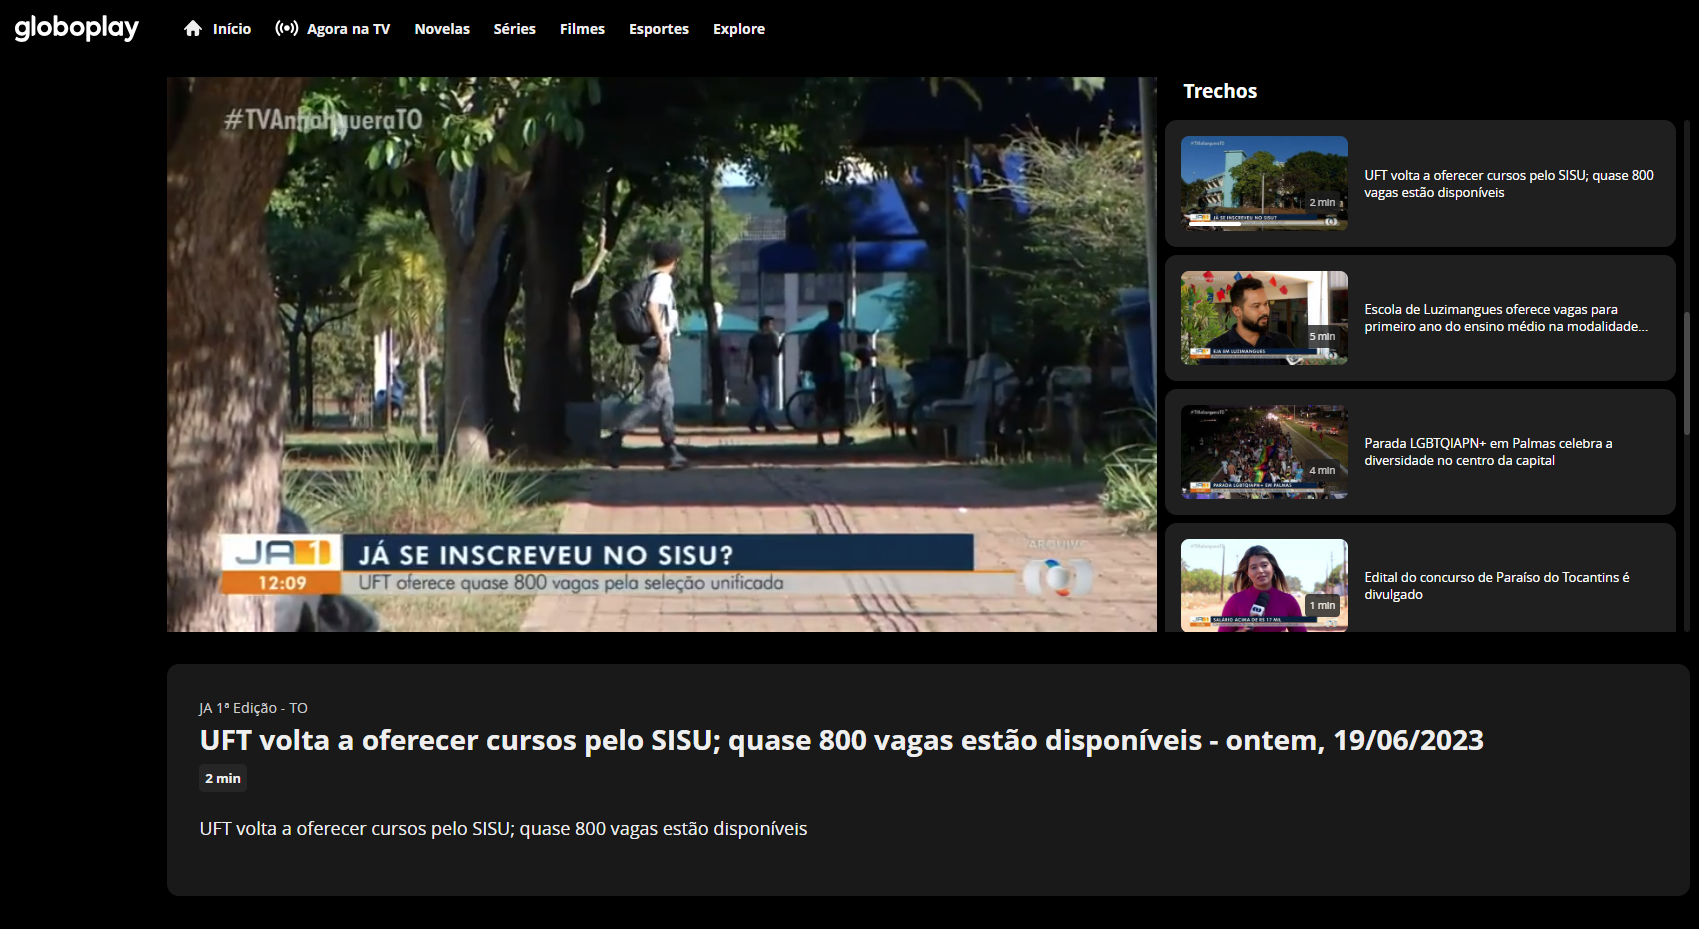Select 'Escola de Luzimangues oferece vagas' title

[1506, 318]
